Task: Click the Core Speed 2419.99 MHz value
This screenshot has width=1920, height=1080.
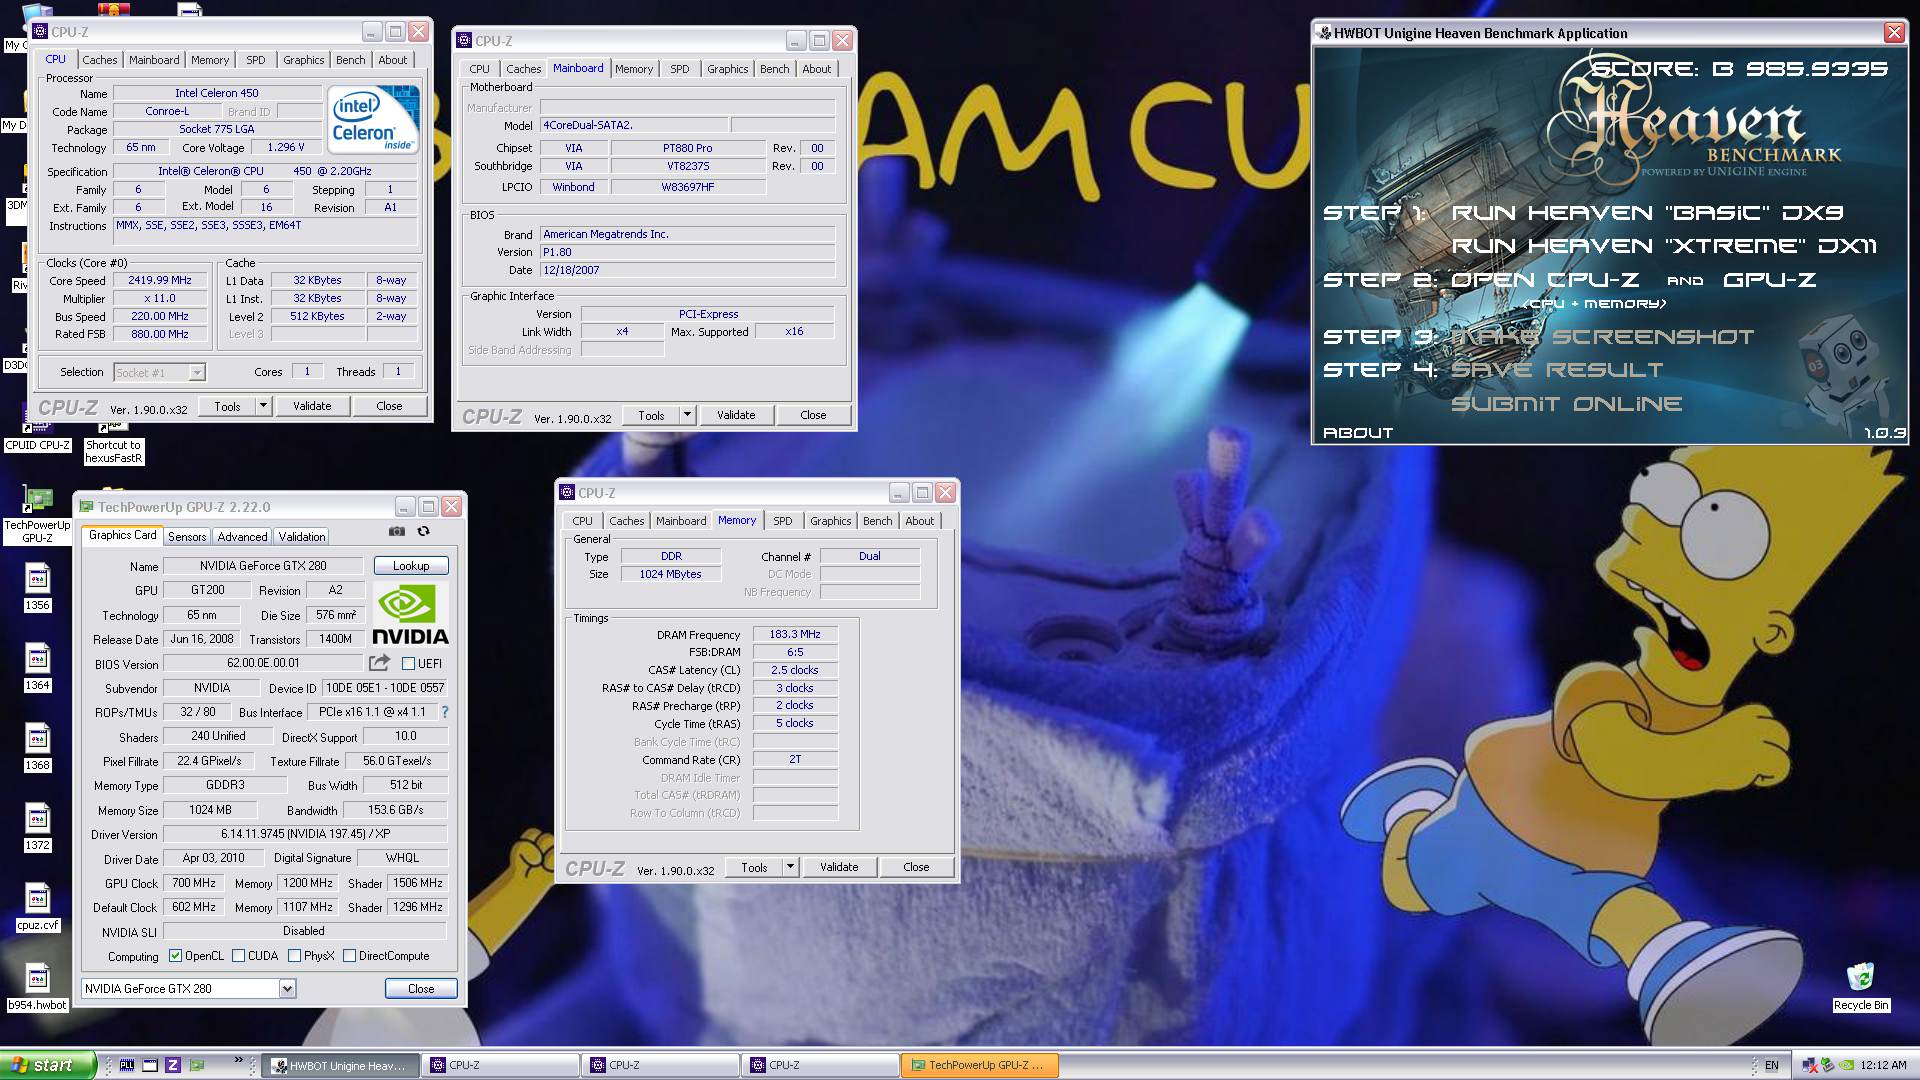Action: tap(160, 281)
